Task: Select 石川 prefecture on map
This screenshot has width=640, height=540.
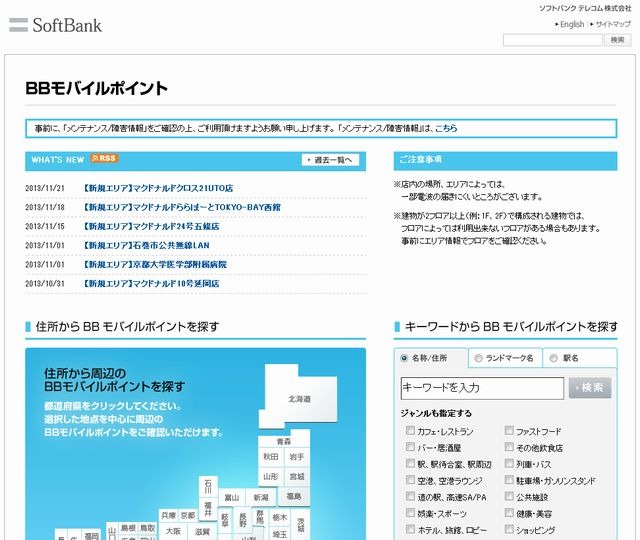Action: [208, 486]
